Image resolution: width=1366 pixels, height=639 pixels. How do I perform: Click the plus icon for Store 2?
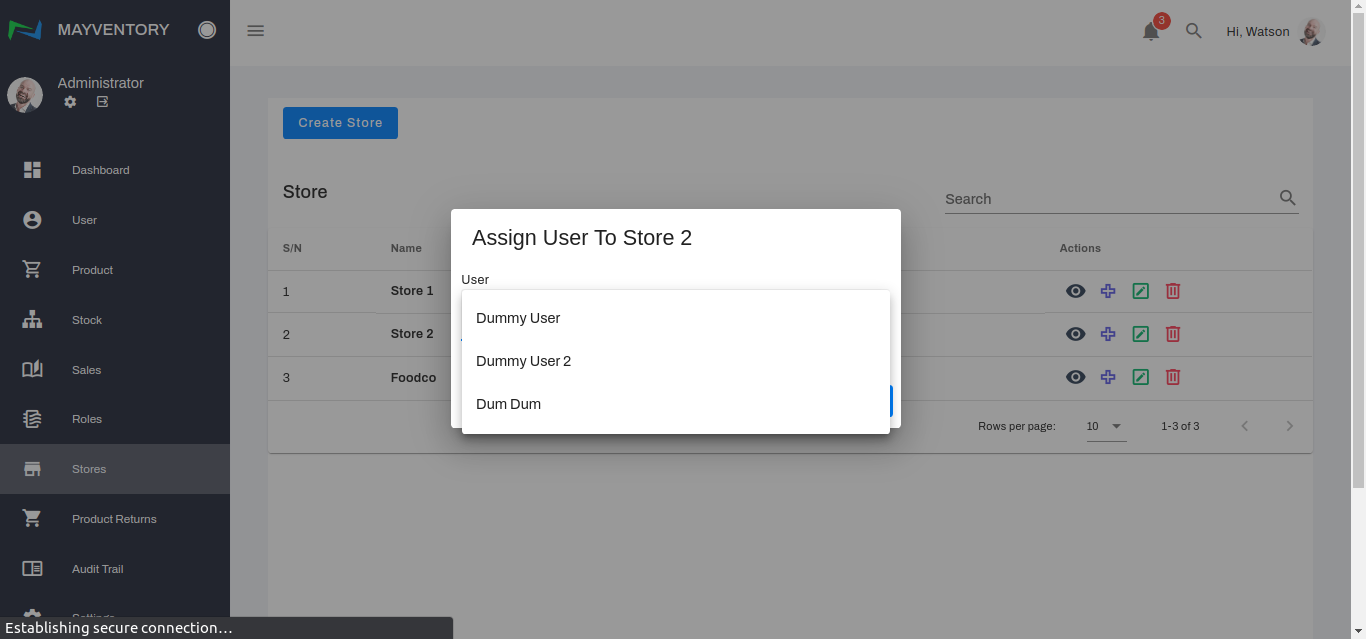[x=1108, y=334]
